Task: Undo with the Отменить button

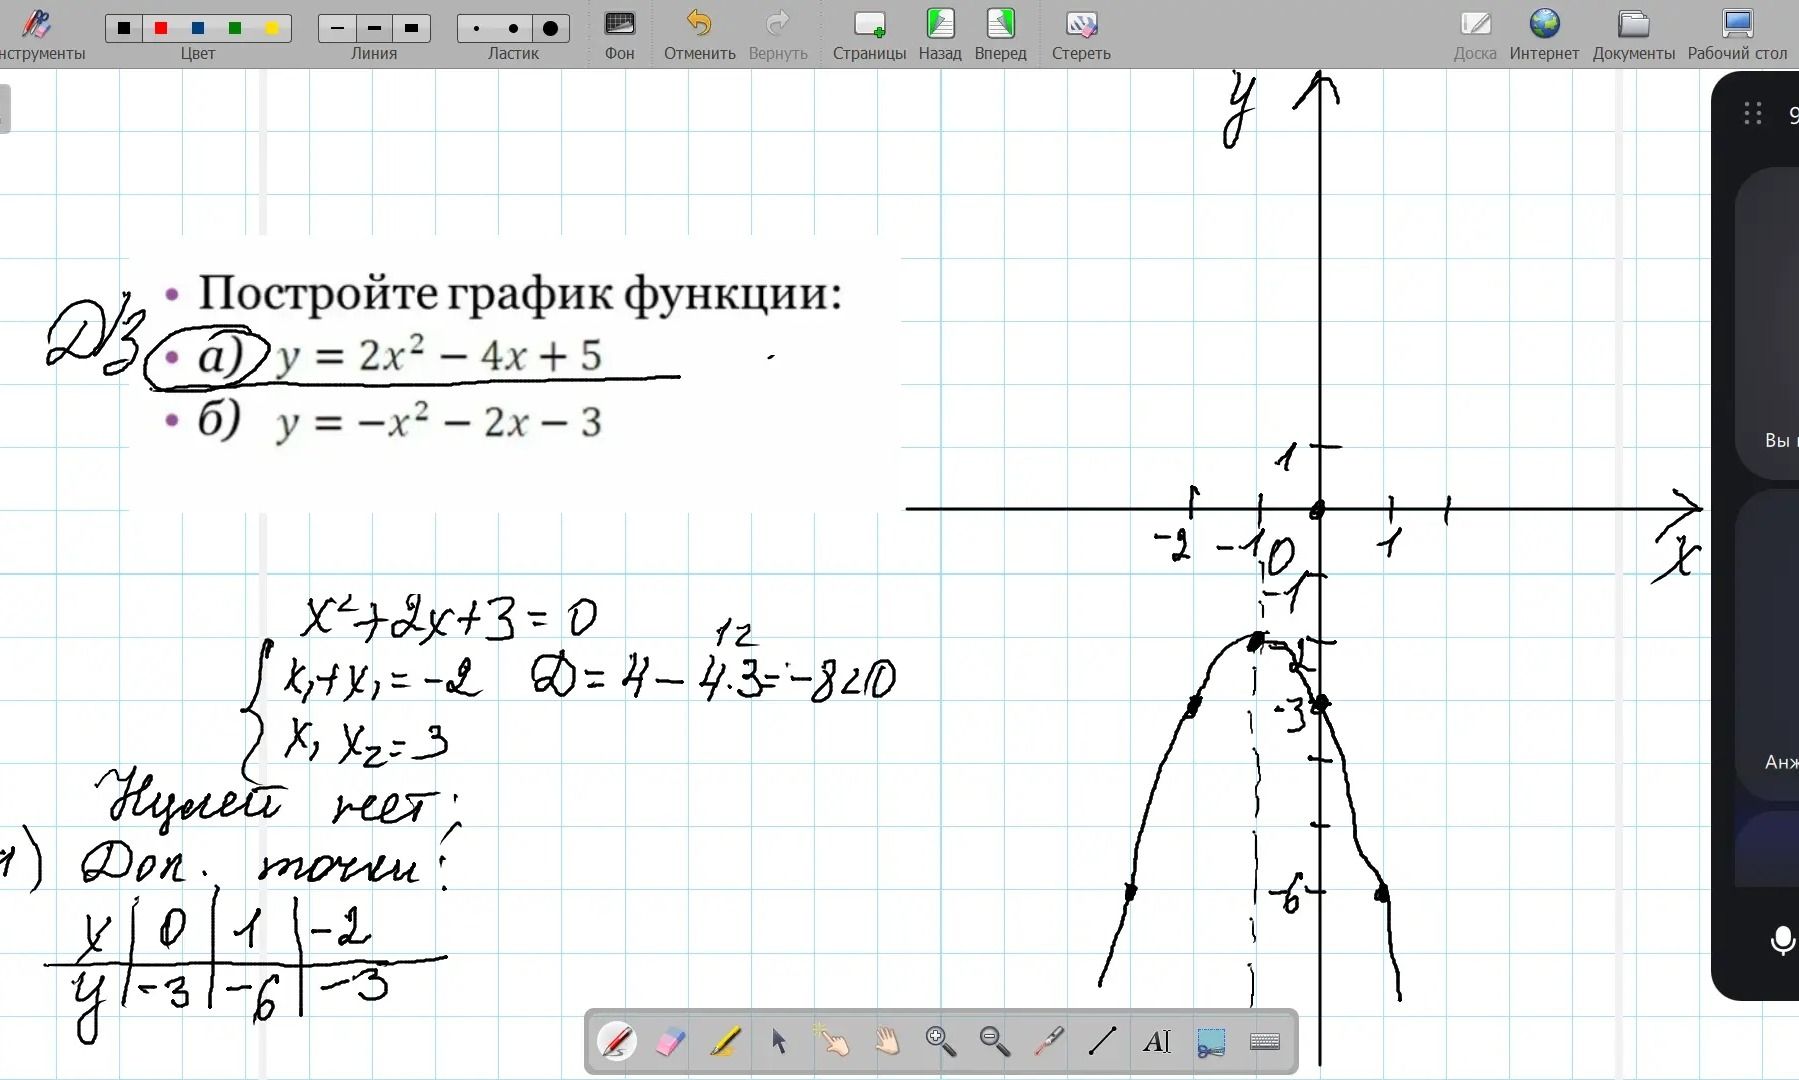Action: pos(699,35)
